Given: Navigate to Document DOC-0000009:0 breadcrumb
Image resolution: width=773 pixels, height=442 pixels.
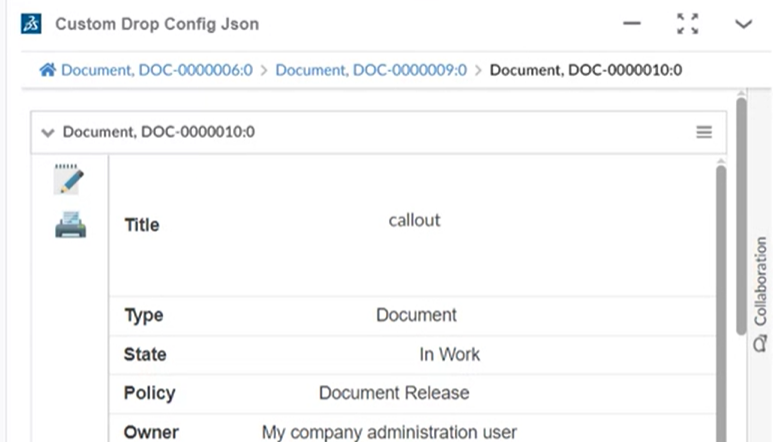Looking at the screenshot, I should 371,70.
